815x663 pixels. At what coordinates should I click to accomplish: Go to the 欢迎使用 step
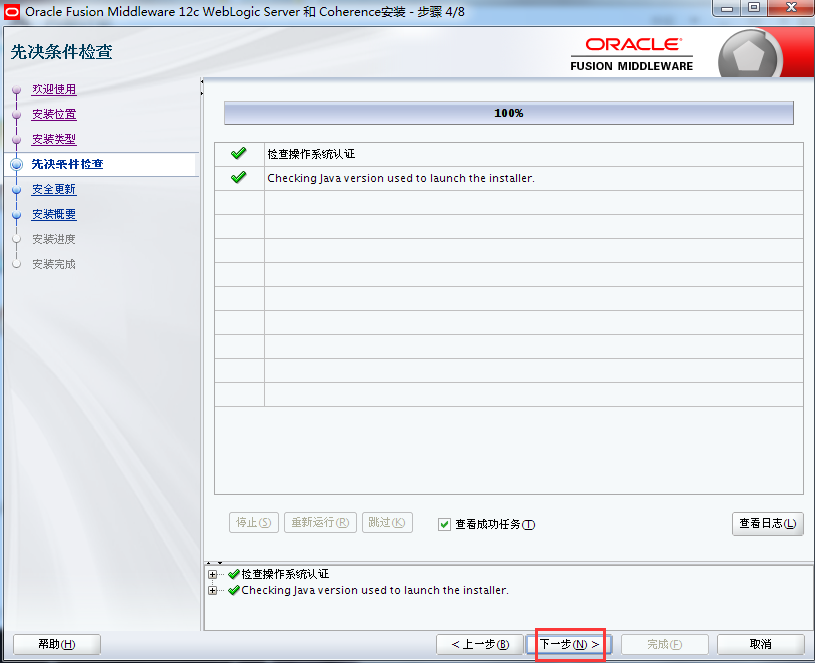pyautogui.click(x=54, y=89)
